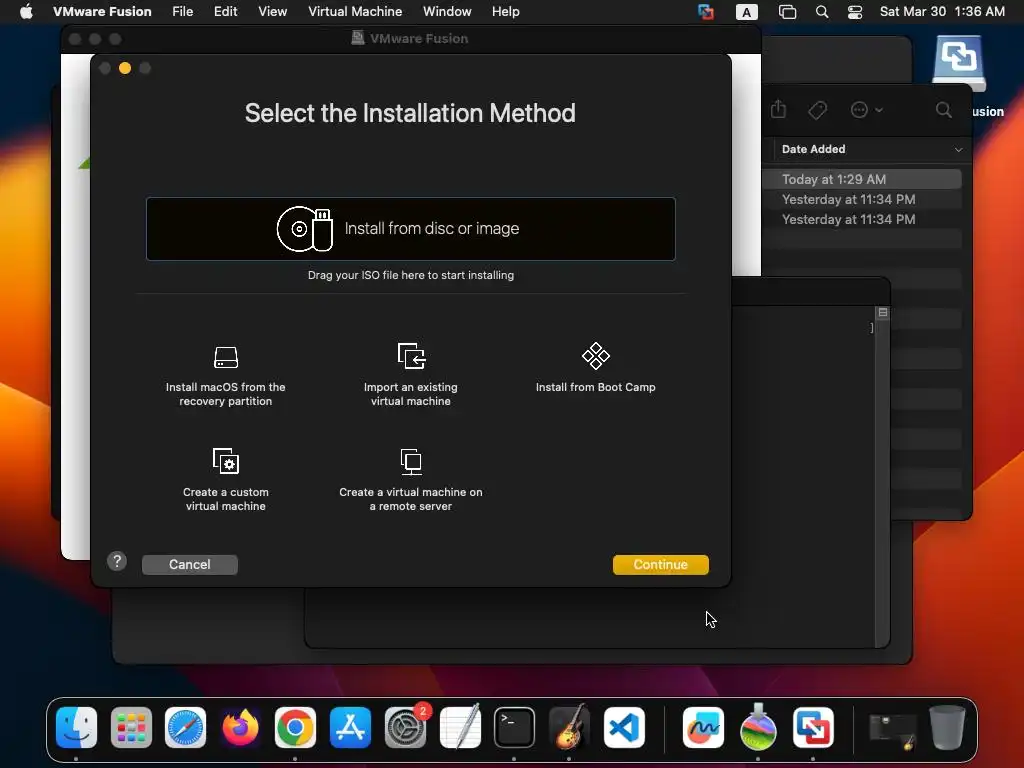Screen dimensions: 1024x768
Task: Select the Today at 1:29 AM row
Action: (861, 179)
